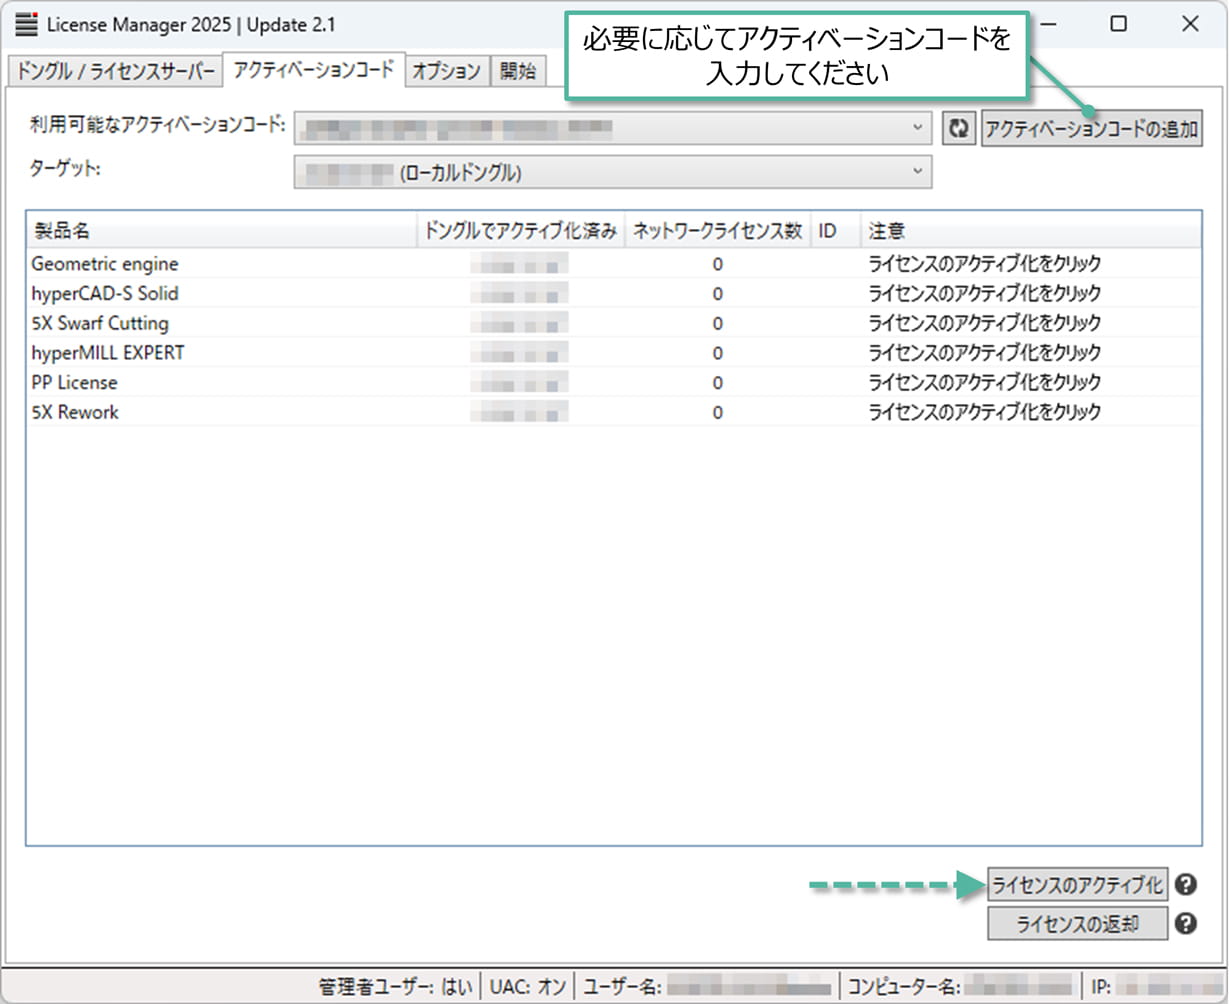Select the hyperCAD-S Solid row

tap(614, 294)
